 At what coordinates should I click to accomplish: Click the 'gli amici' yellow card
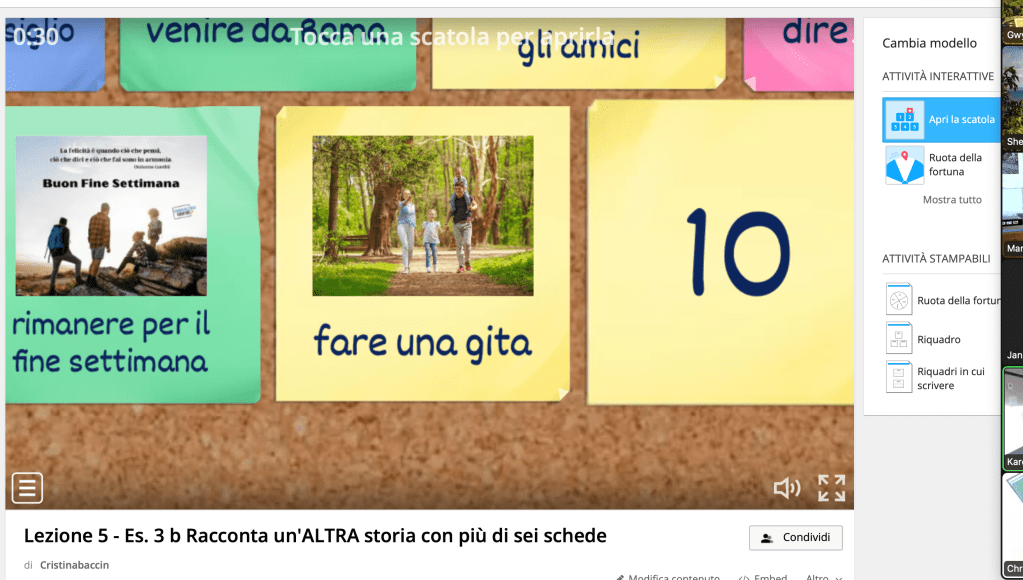pos(578,50)
